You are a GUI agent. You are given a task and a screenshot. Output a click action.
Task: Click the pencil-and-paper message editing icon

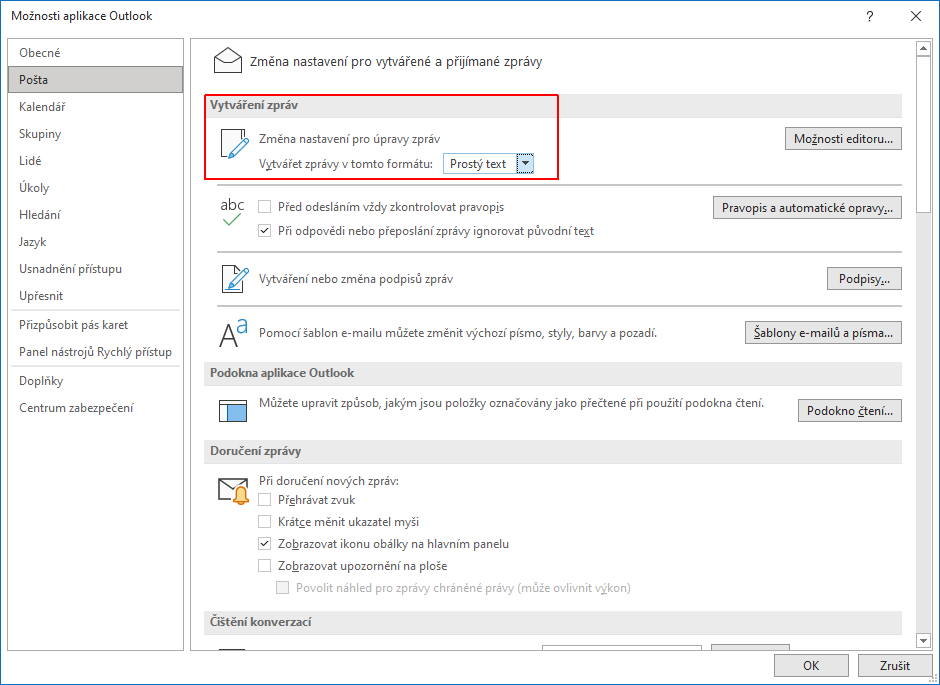click(233, 145)
